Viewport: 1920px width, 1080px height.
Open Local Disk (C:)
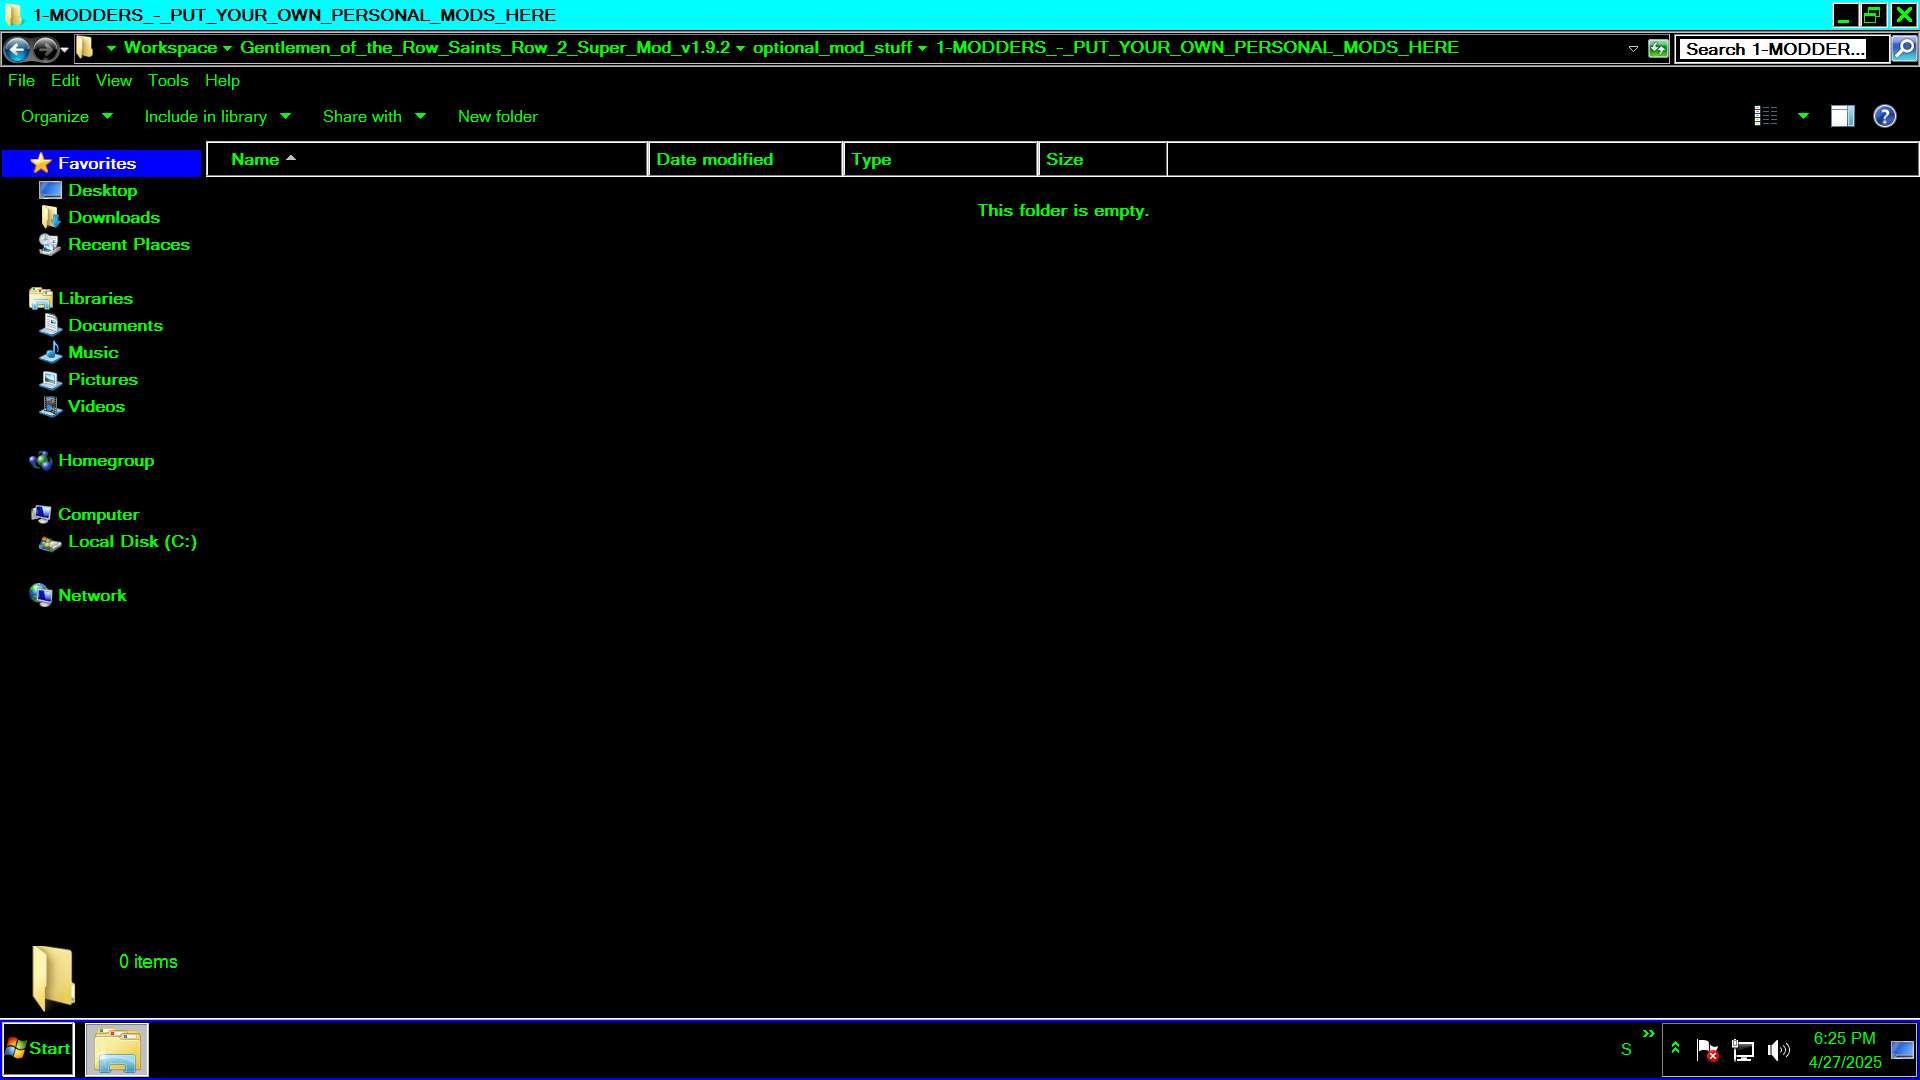(x=132, y=541)
